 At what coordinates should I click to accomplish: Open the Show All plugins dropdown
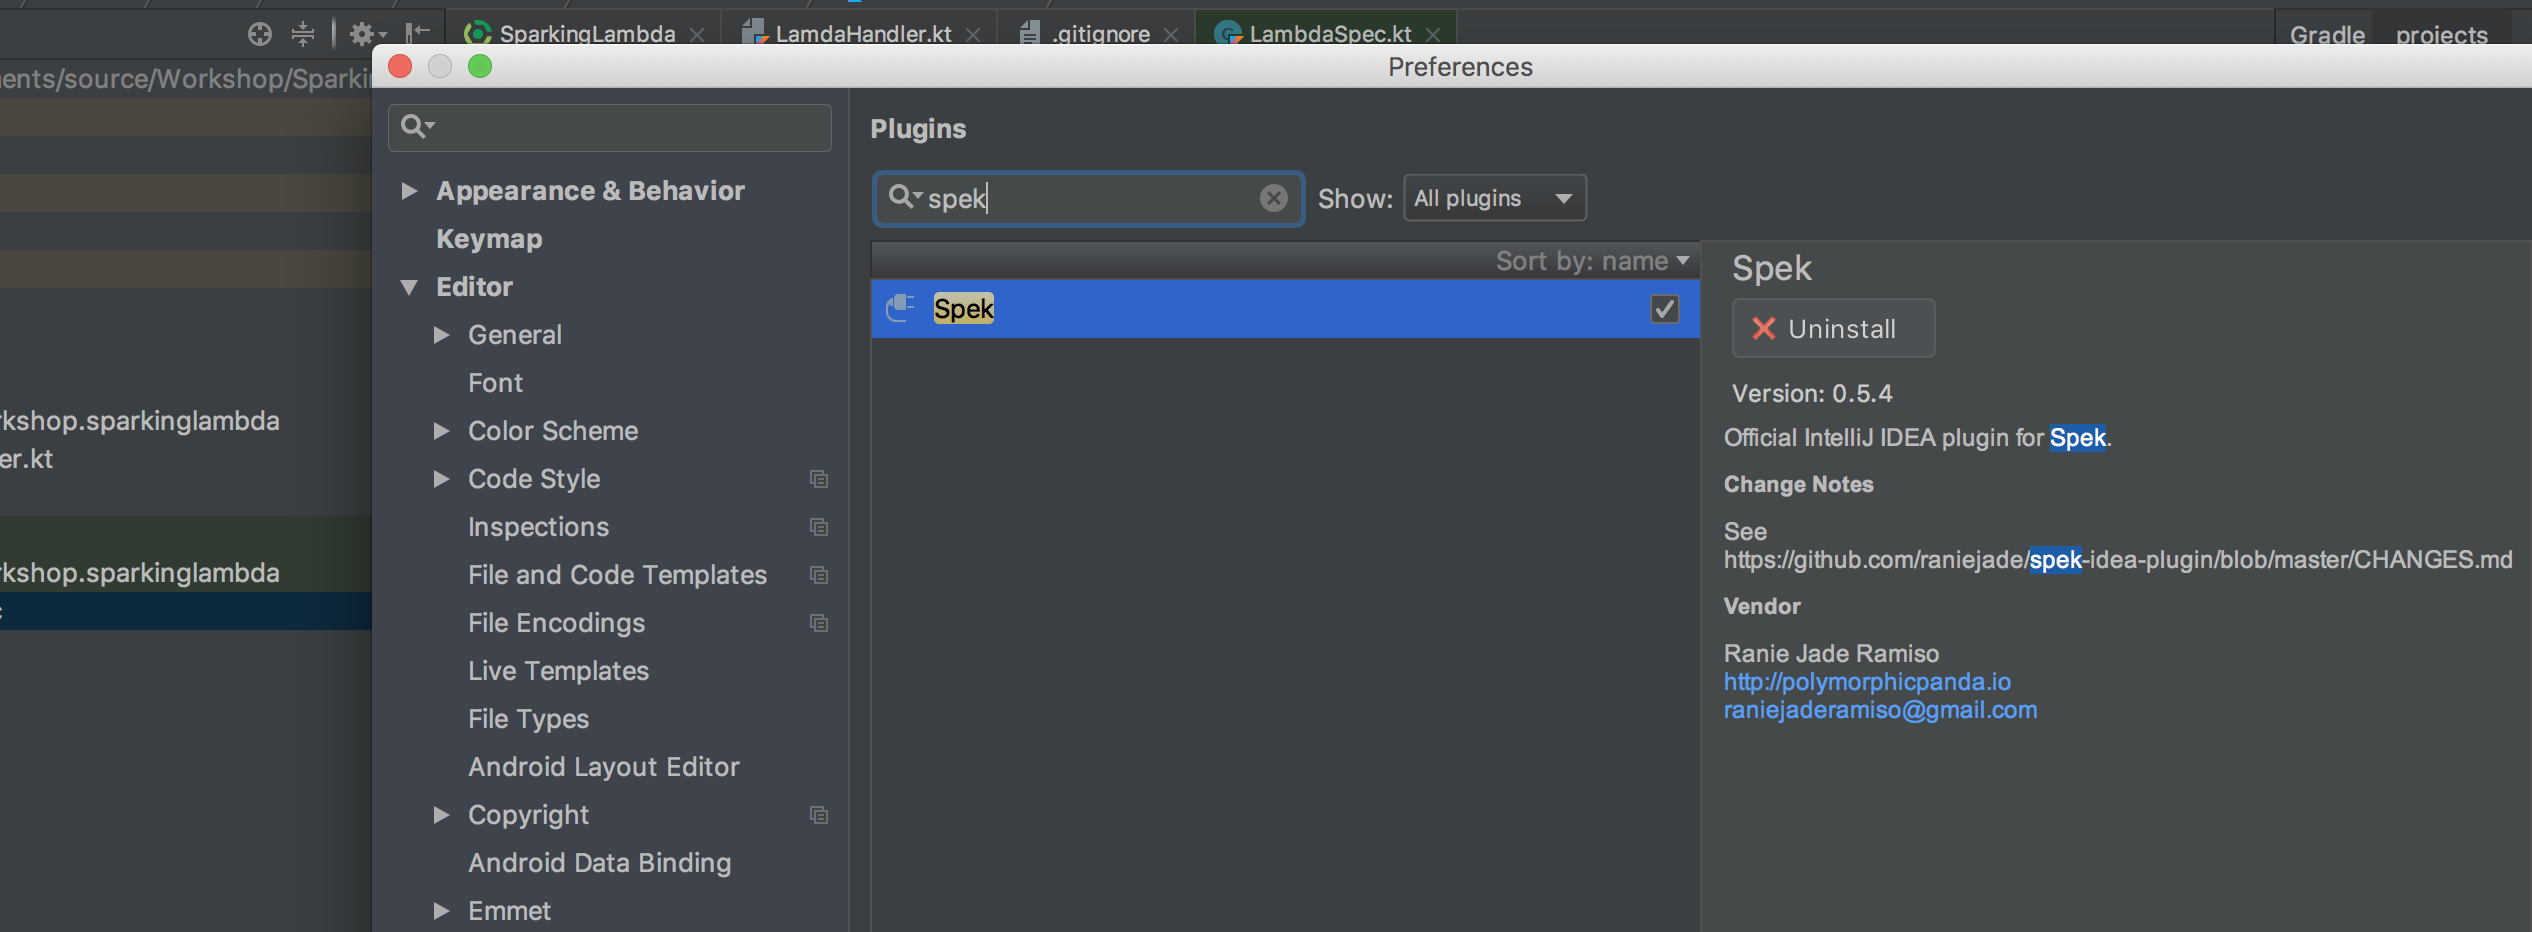pyautogui.click(x=1494, y=198)
